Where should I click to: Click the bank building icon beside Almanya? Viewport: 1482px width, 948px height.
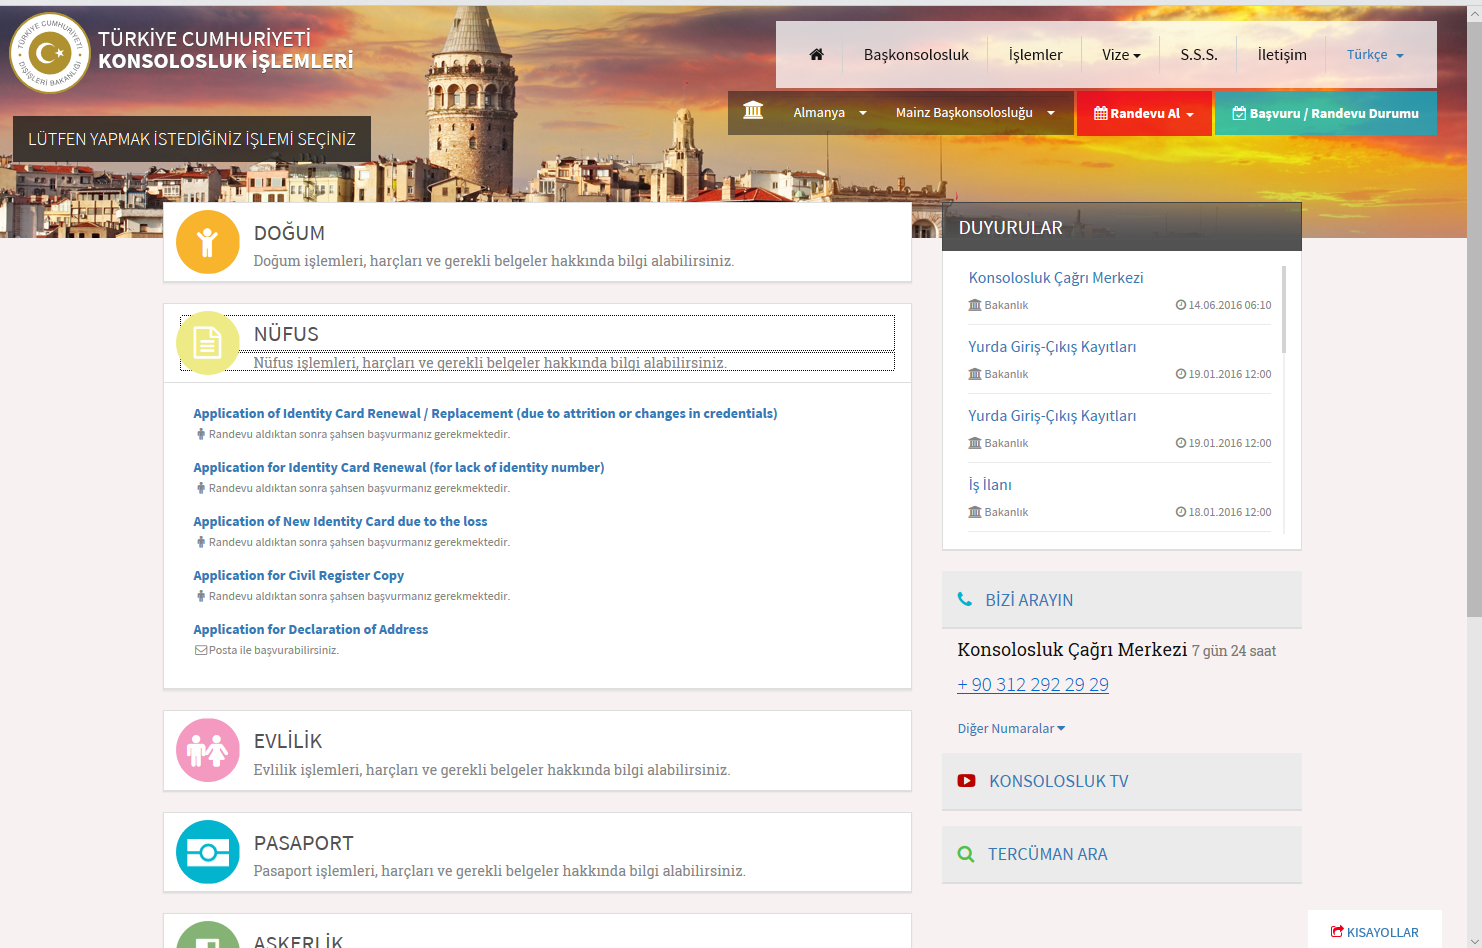pos(753,111)
